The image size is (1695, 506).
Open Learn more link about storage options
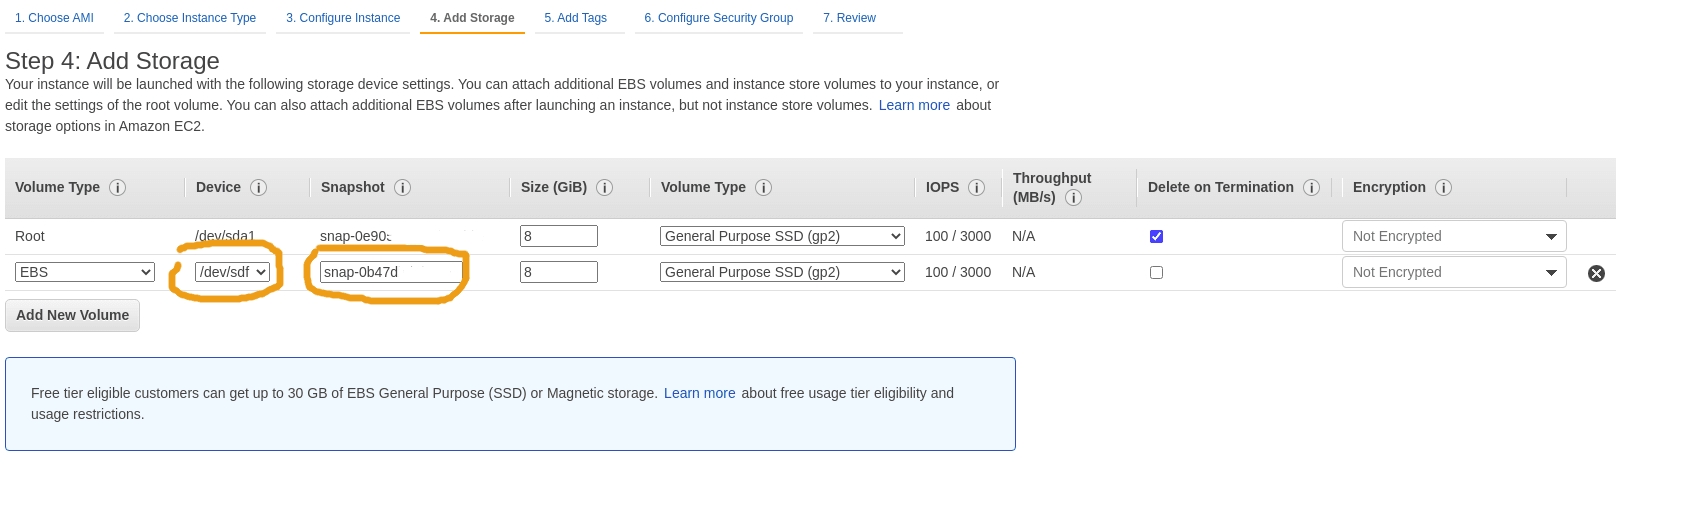(914, 105)
